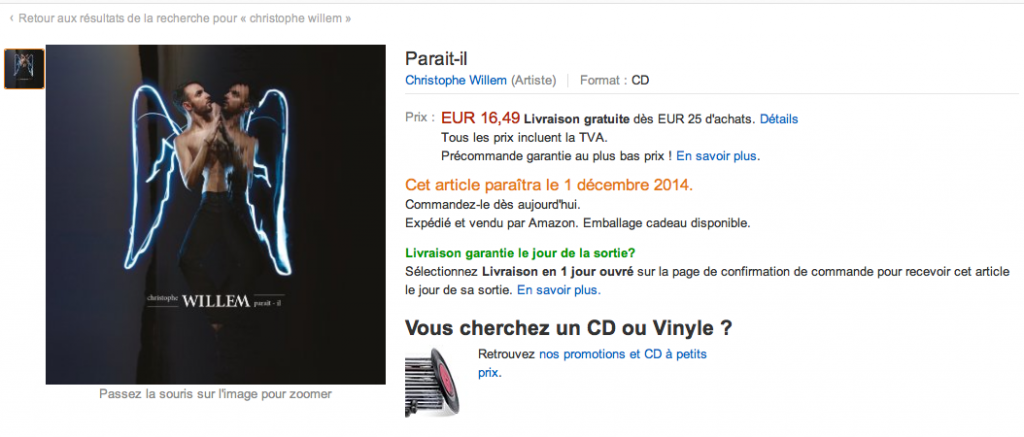The width and height of the screenshot is (1024, 437).
Task: Click the EUR 16,49 price
Action: pos(481,118)
